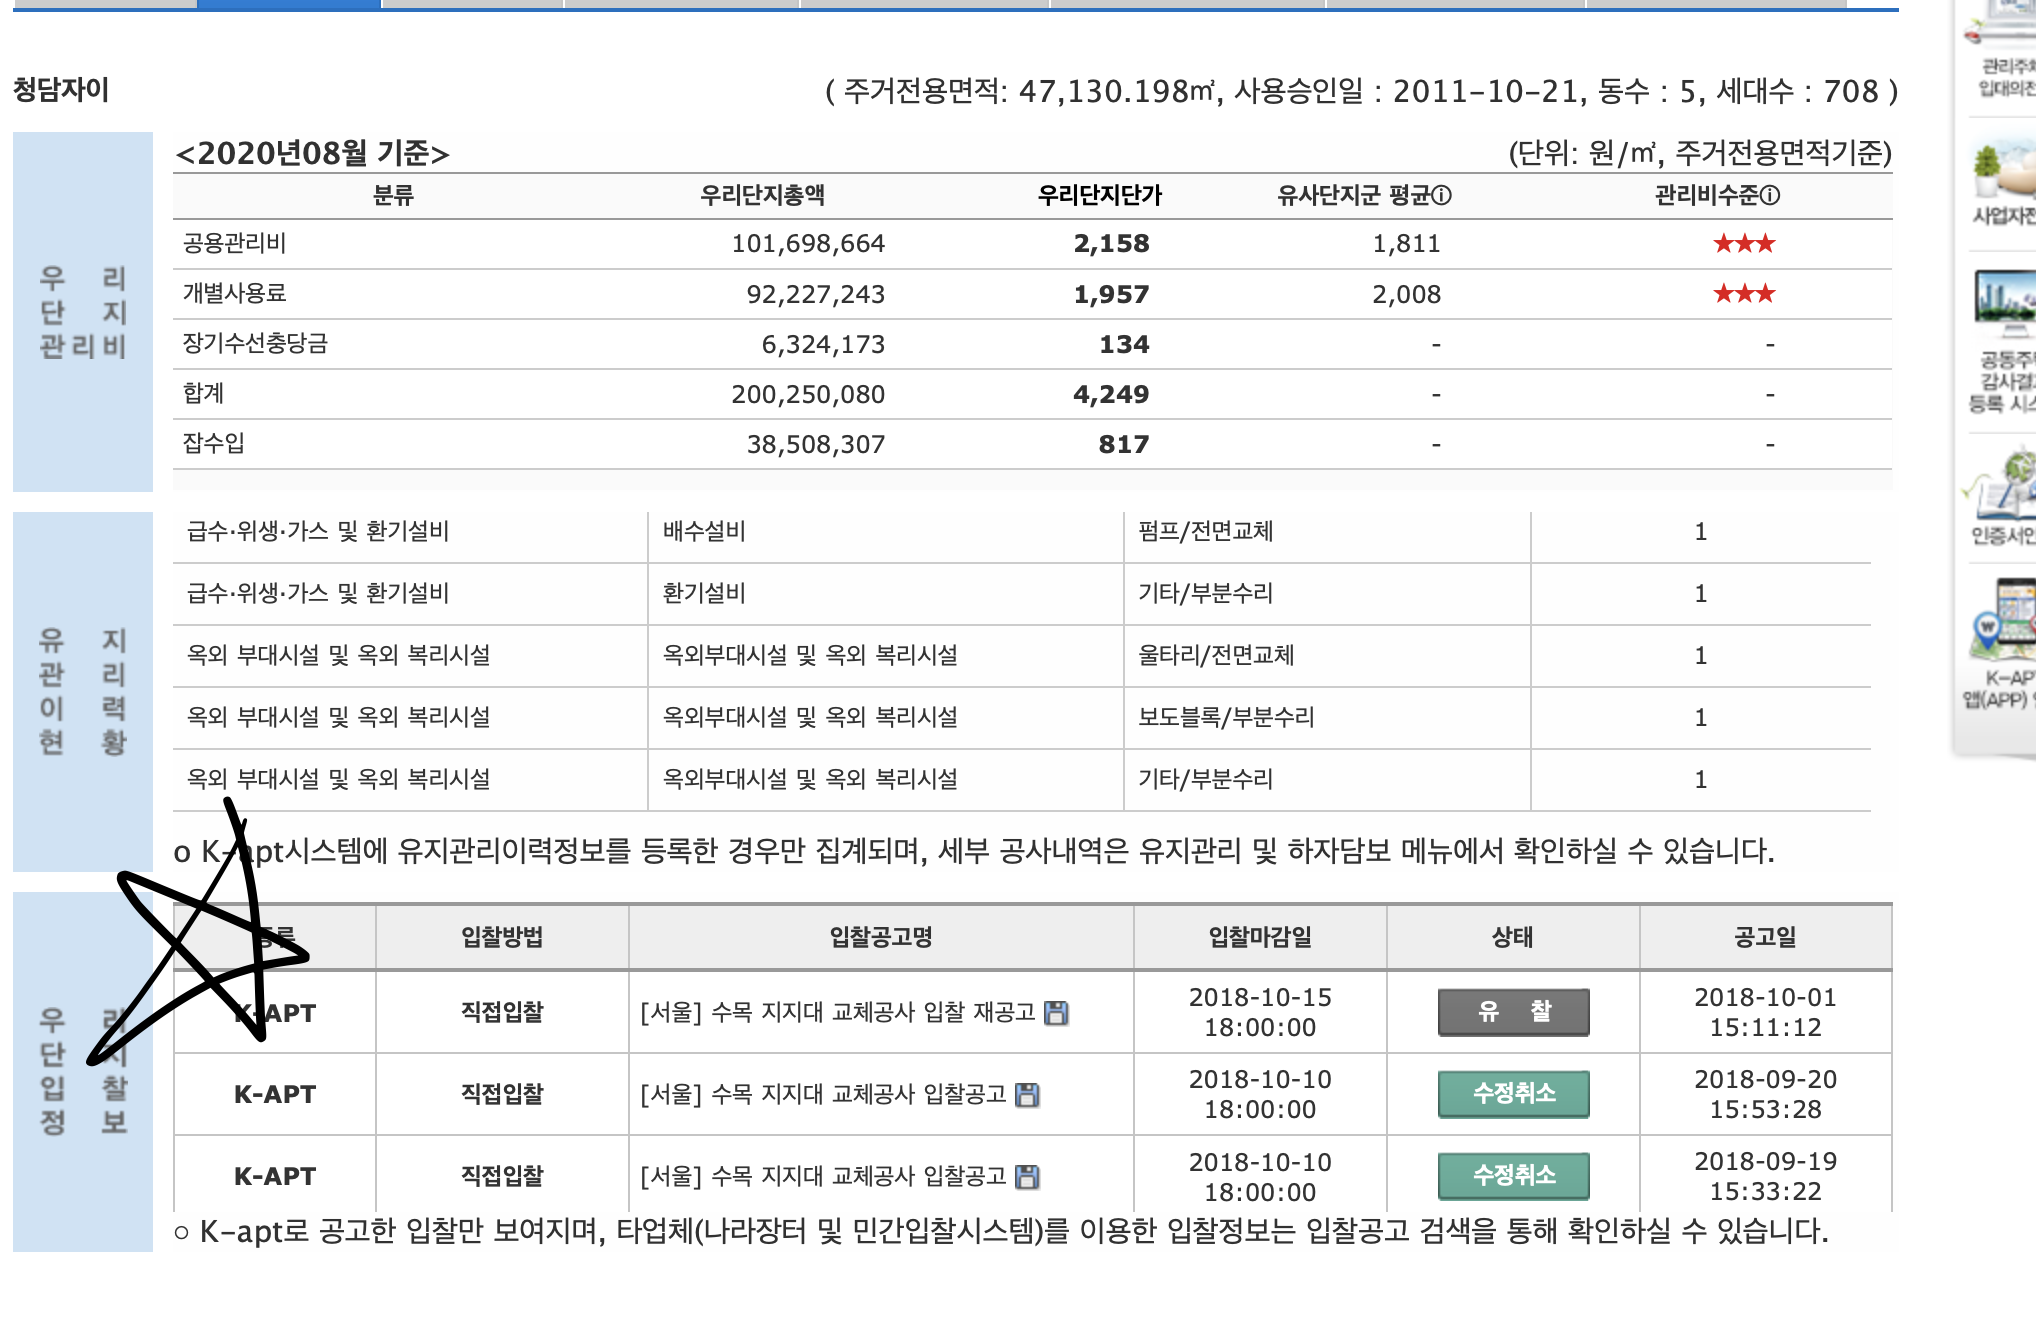Open 수목 지지대 교체공사 입찰 재공고 link
2036x1322 pixels.
pyautogui.click(x=837, y=1013)
